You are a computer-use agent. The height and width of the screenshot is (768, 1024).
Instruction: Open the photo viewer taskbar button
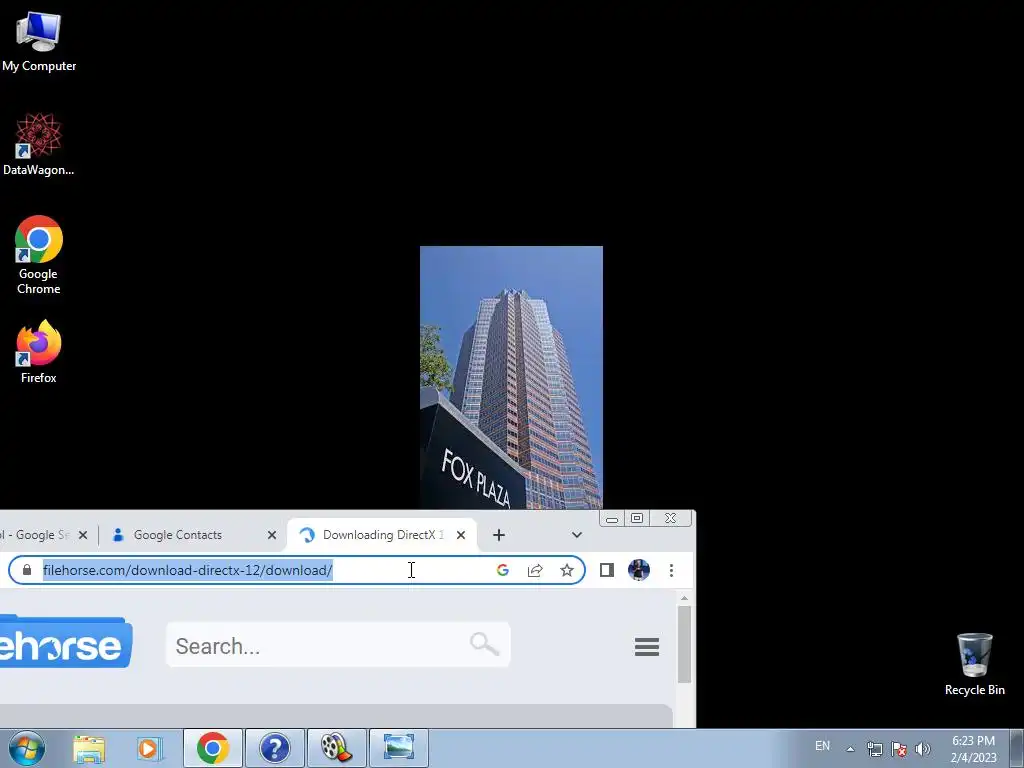[399, 748]
